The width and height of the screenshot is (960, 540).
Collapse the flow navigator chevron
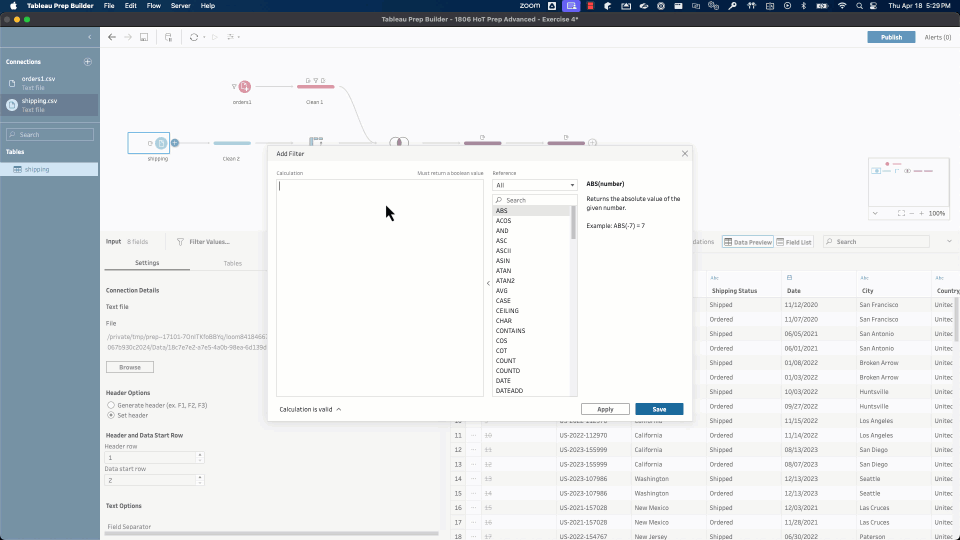point(875,214)
